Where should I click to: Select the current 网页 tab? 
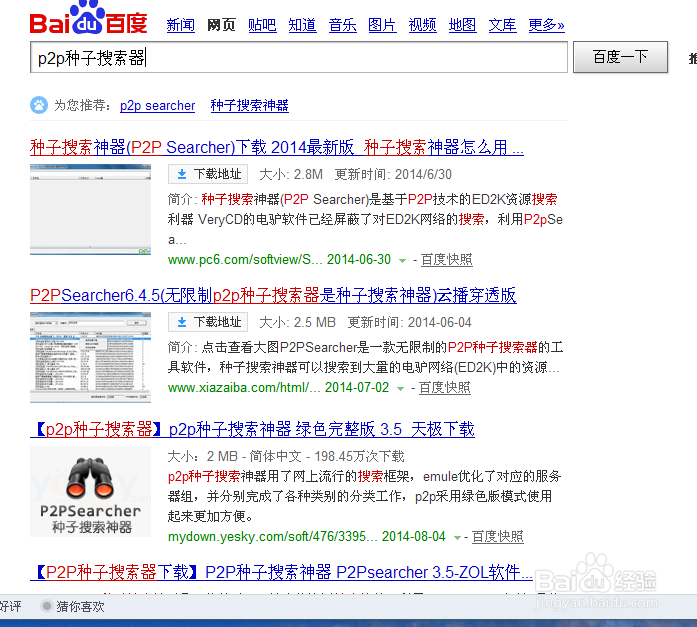click(221, 25)
